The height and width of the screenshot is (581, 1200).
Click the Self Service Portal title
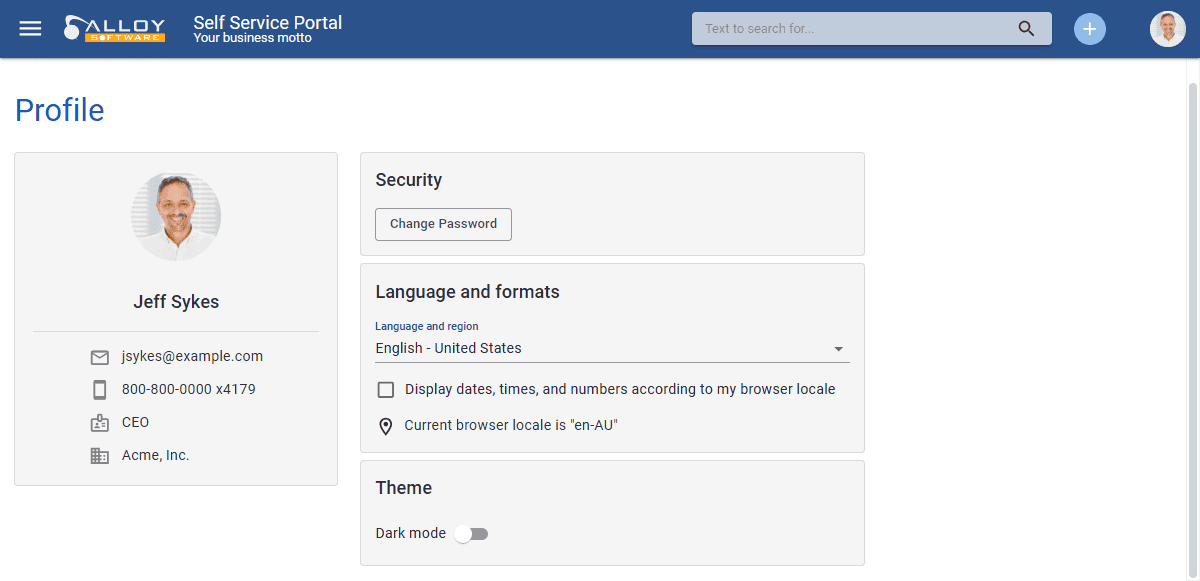coord(268,22)
